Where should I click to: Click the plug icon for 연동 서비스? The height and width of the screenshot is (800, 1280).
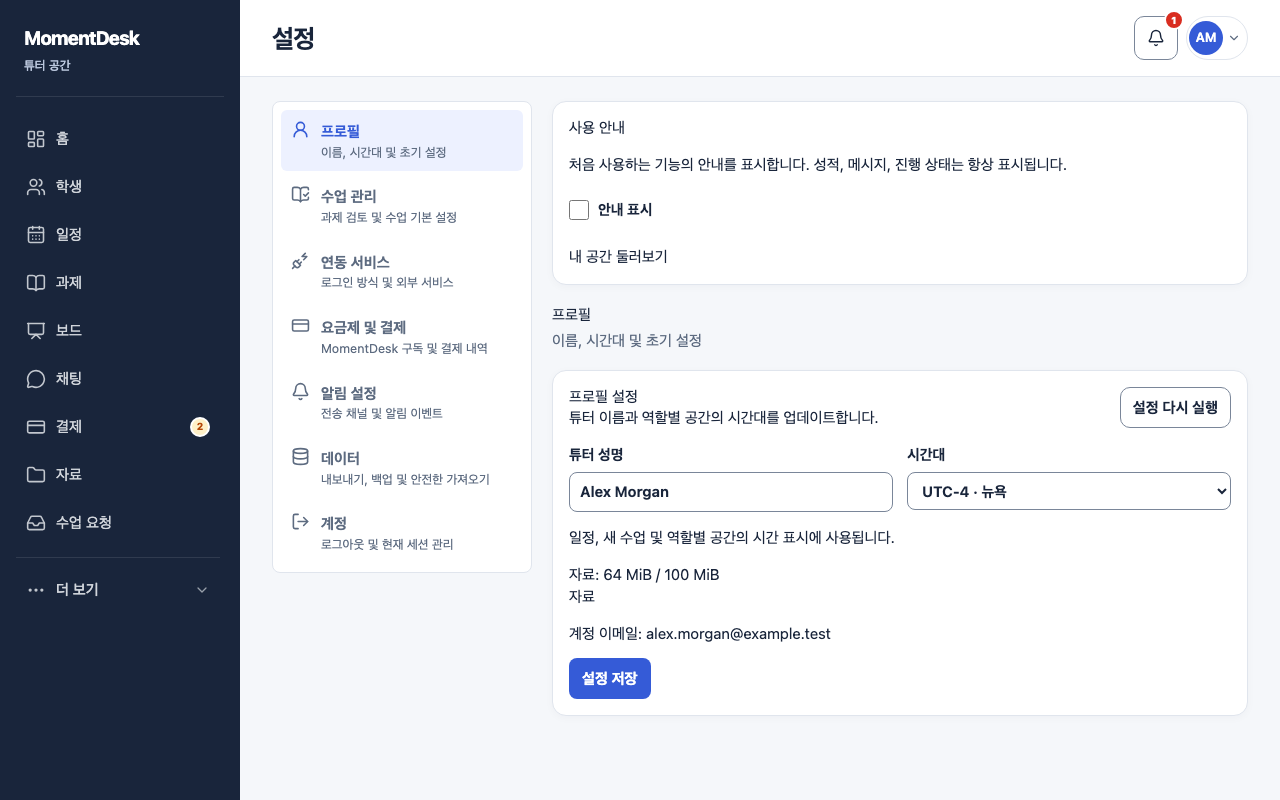click(x=300, y=261)
